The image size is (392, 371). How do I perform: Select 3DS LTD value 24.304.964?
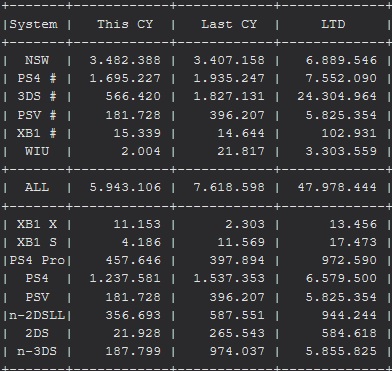[x=337, y=96]
